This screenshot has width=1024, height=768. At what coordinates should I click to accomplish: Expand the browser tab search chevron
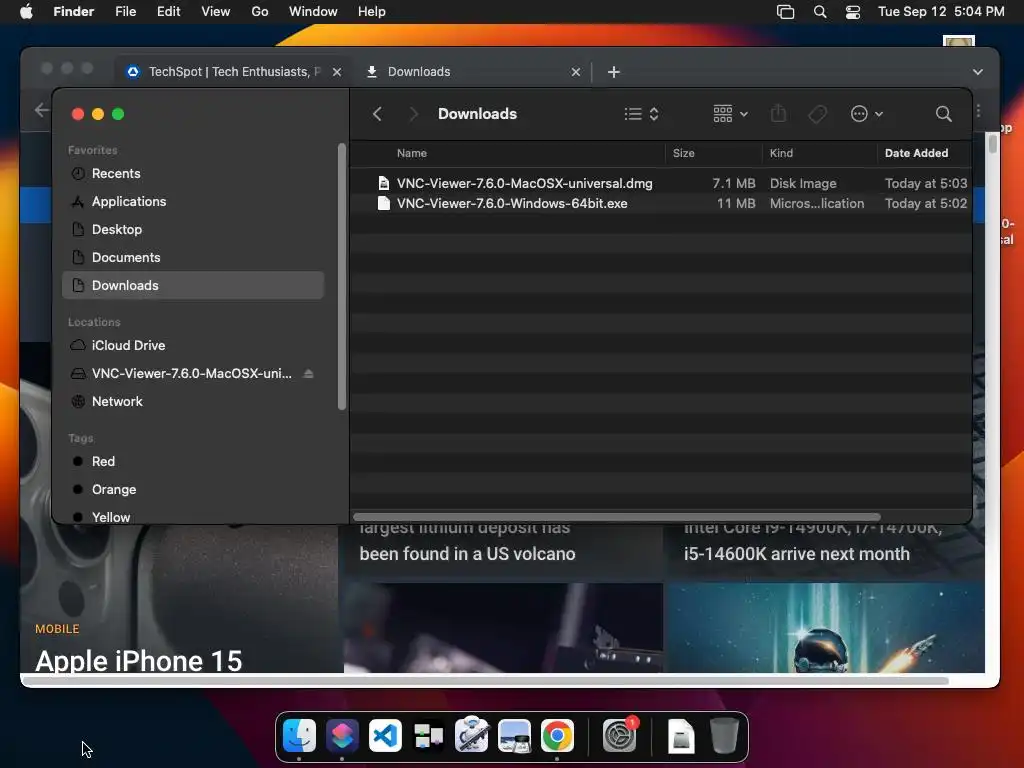click(x=978, y=72)
